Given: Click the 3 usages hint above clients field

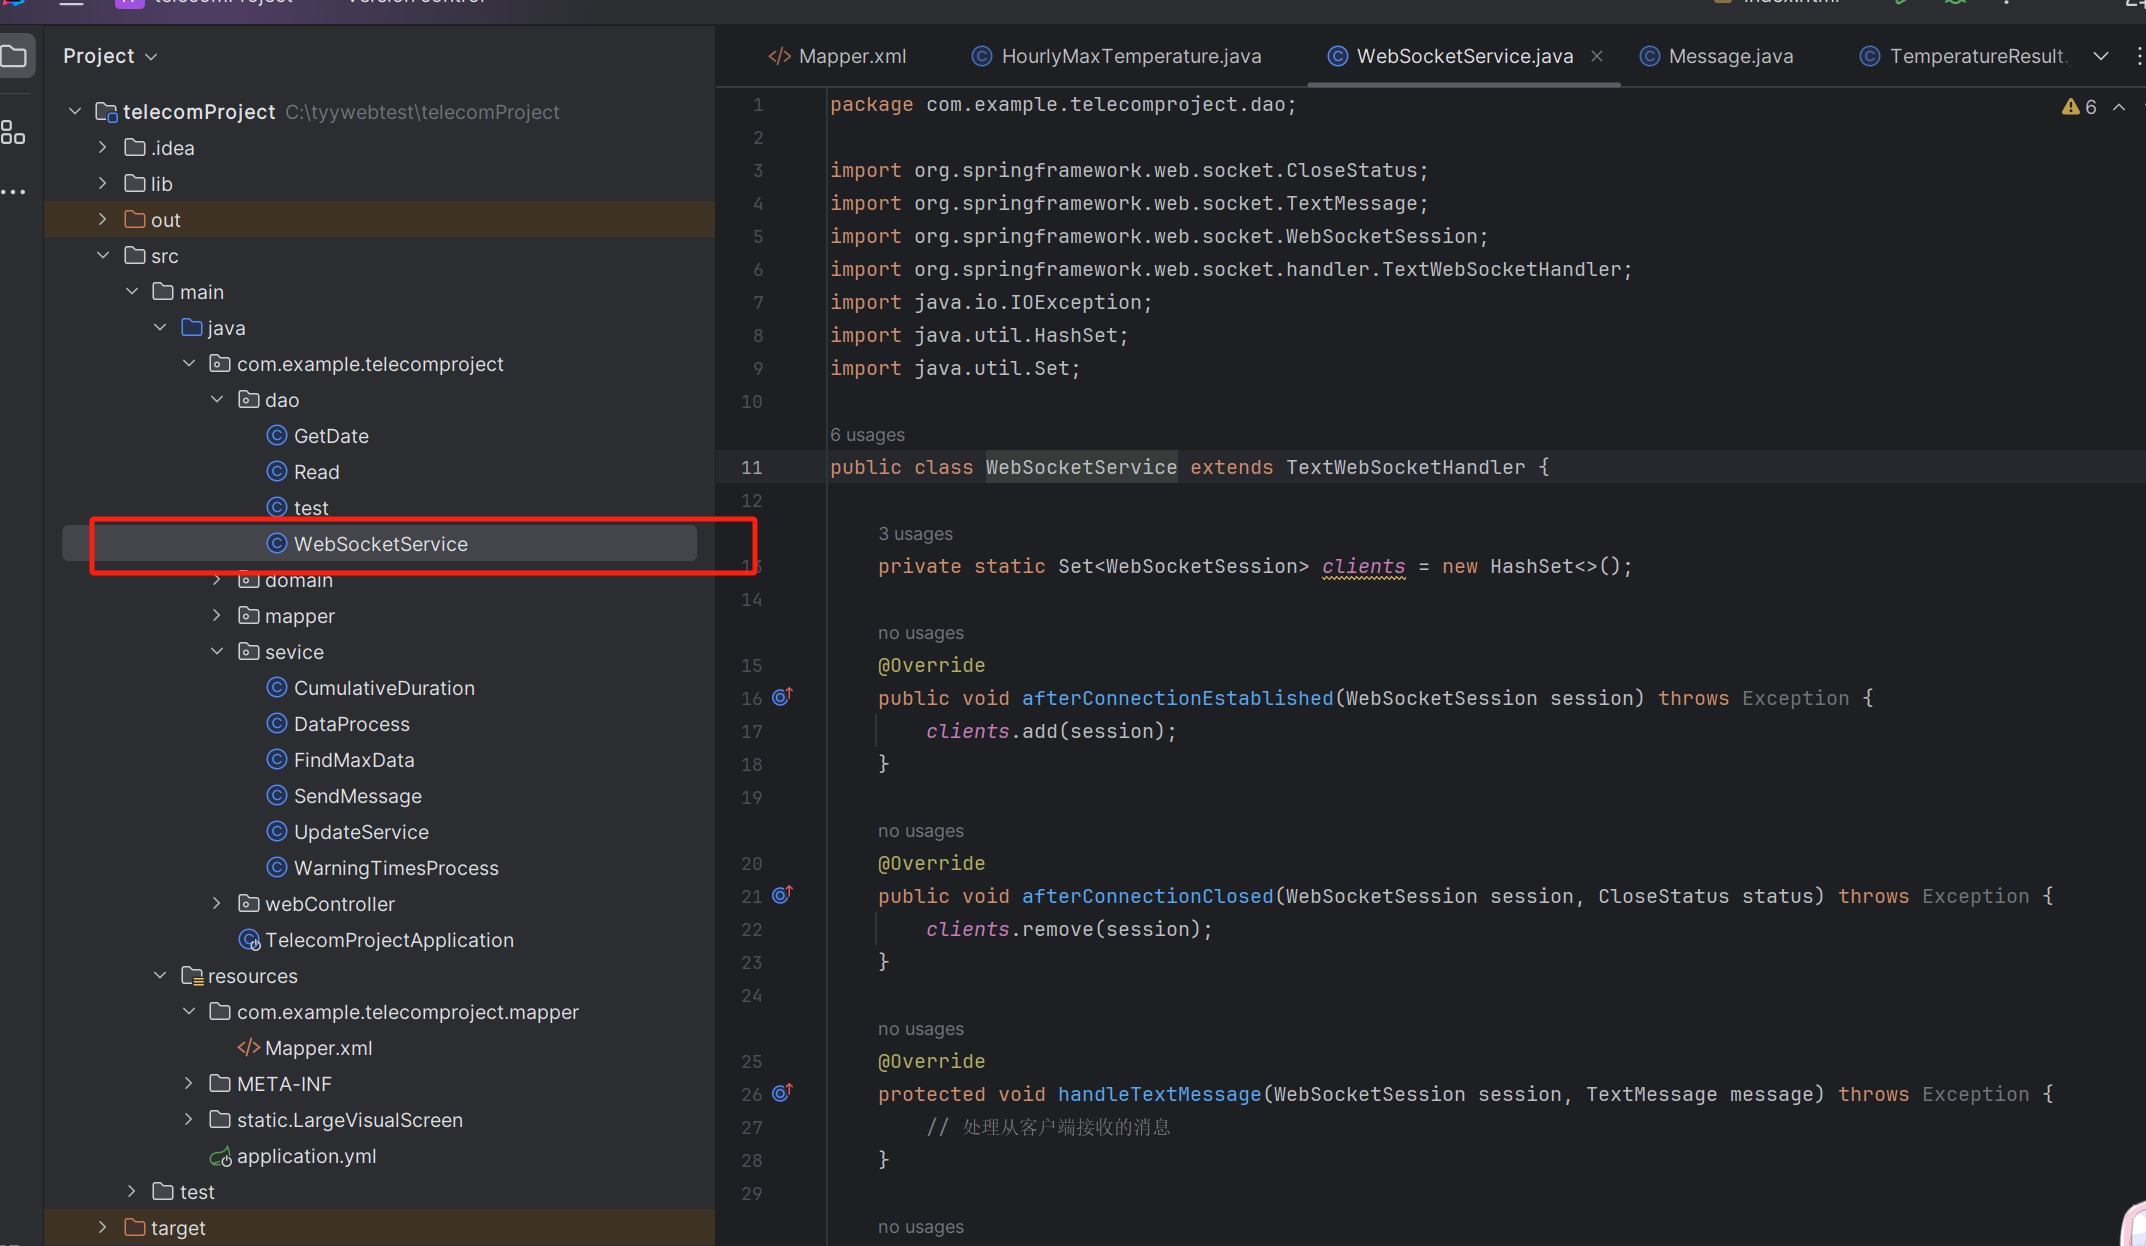Looking at the screenshot, I should pos(915,533).
